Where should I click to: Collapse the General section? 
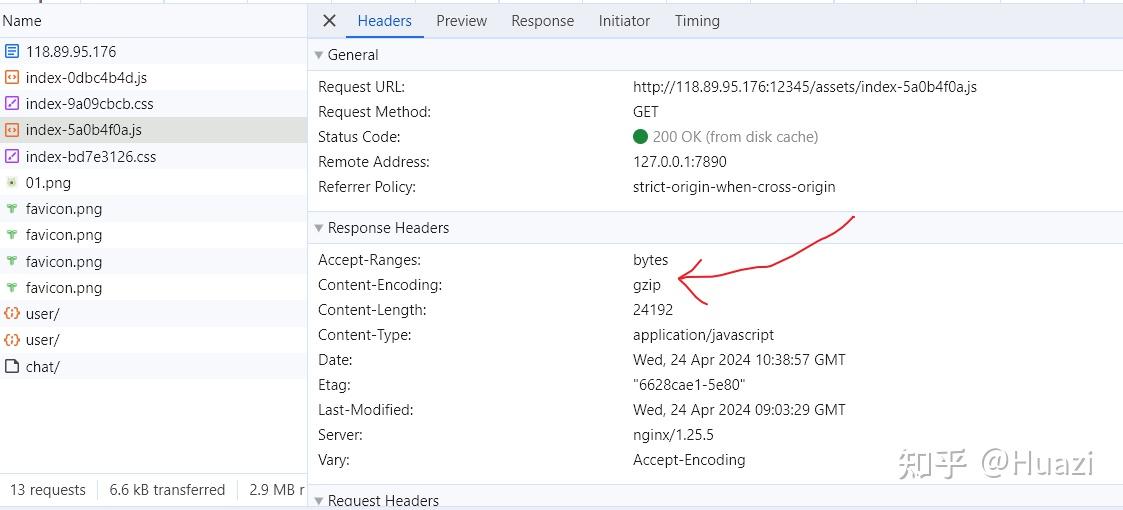[x=319, y=55]
